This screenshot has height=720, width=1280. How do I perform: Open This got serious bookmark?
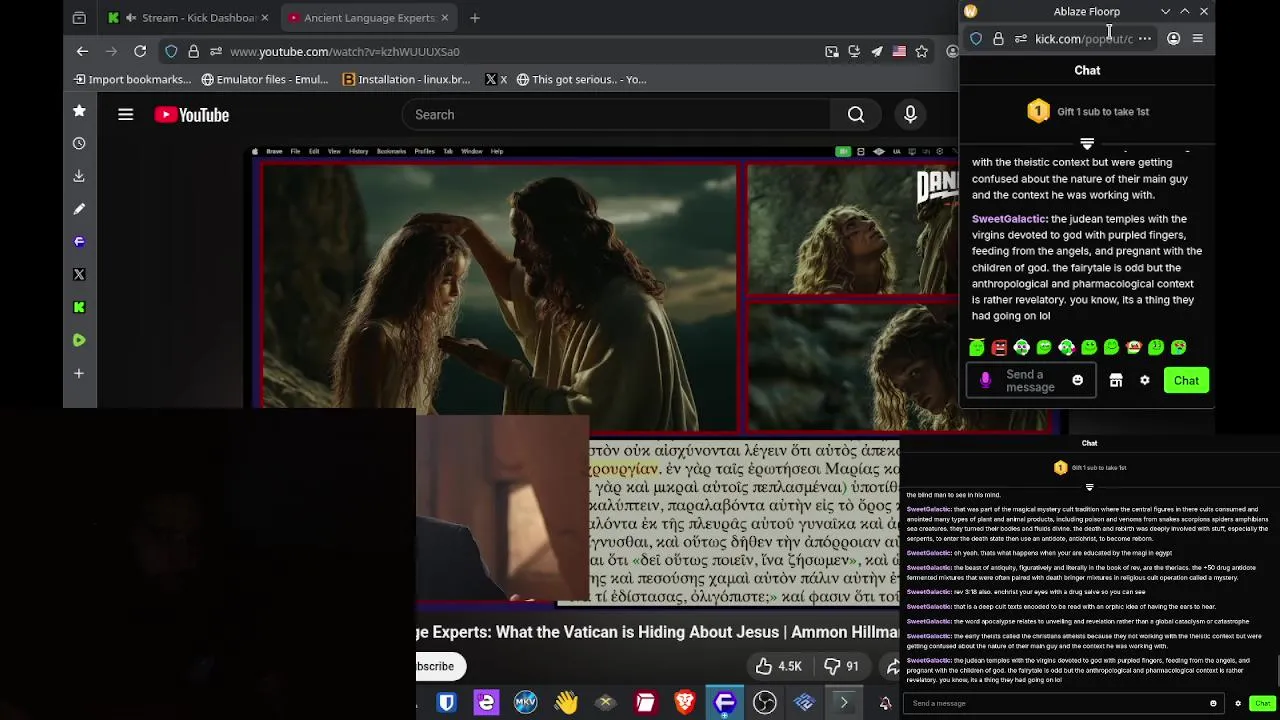[582, 79]
